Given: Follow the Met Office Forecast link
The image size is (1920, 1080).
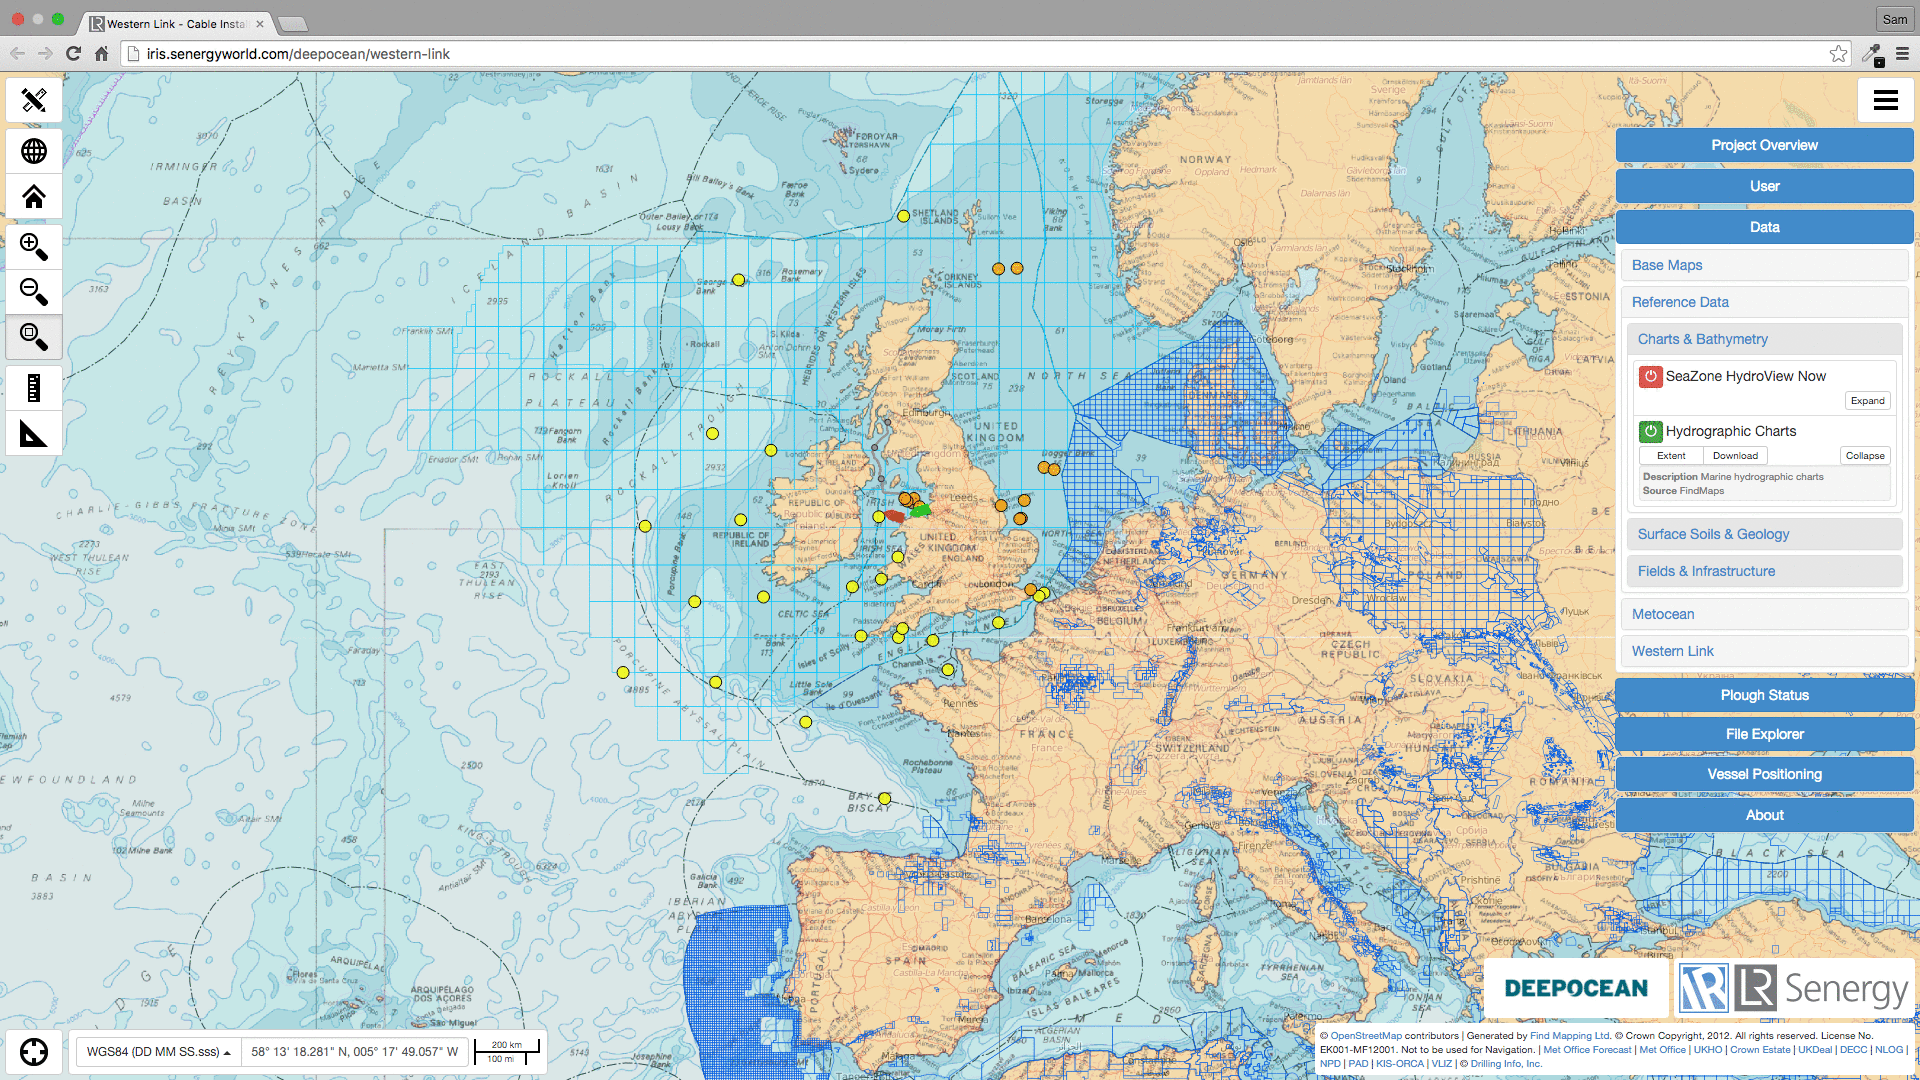Looking at the screenshot, I should (1587, 1050).
